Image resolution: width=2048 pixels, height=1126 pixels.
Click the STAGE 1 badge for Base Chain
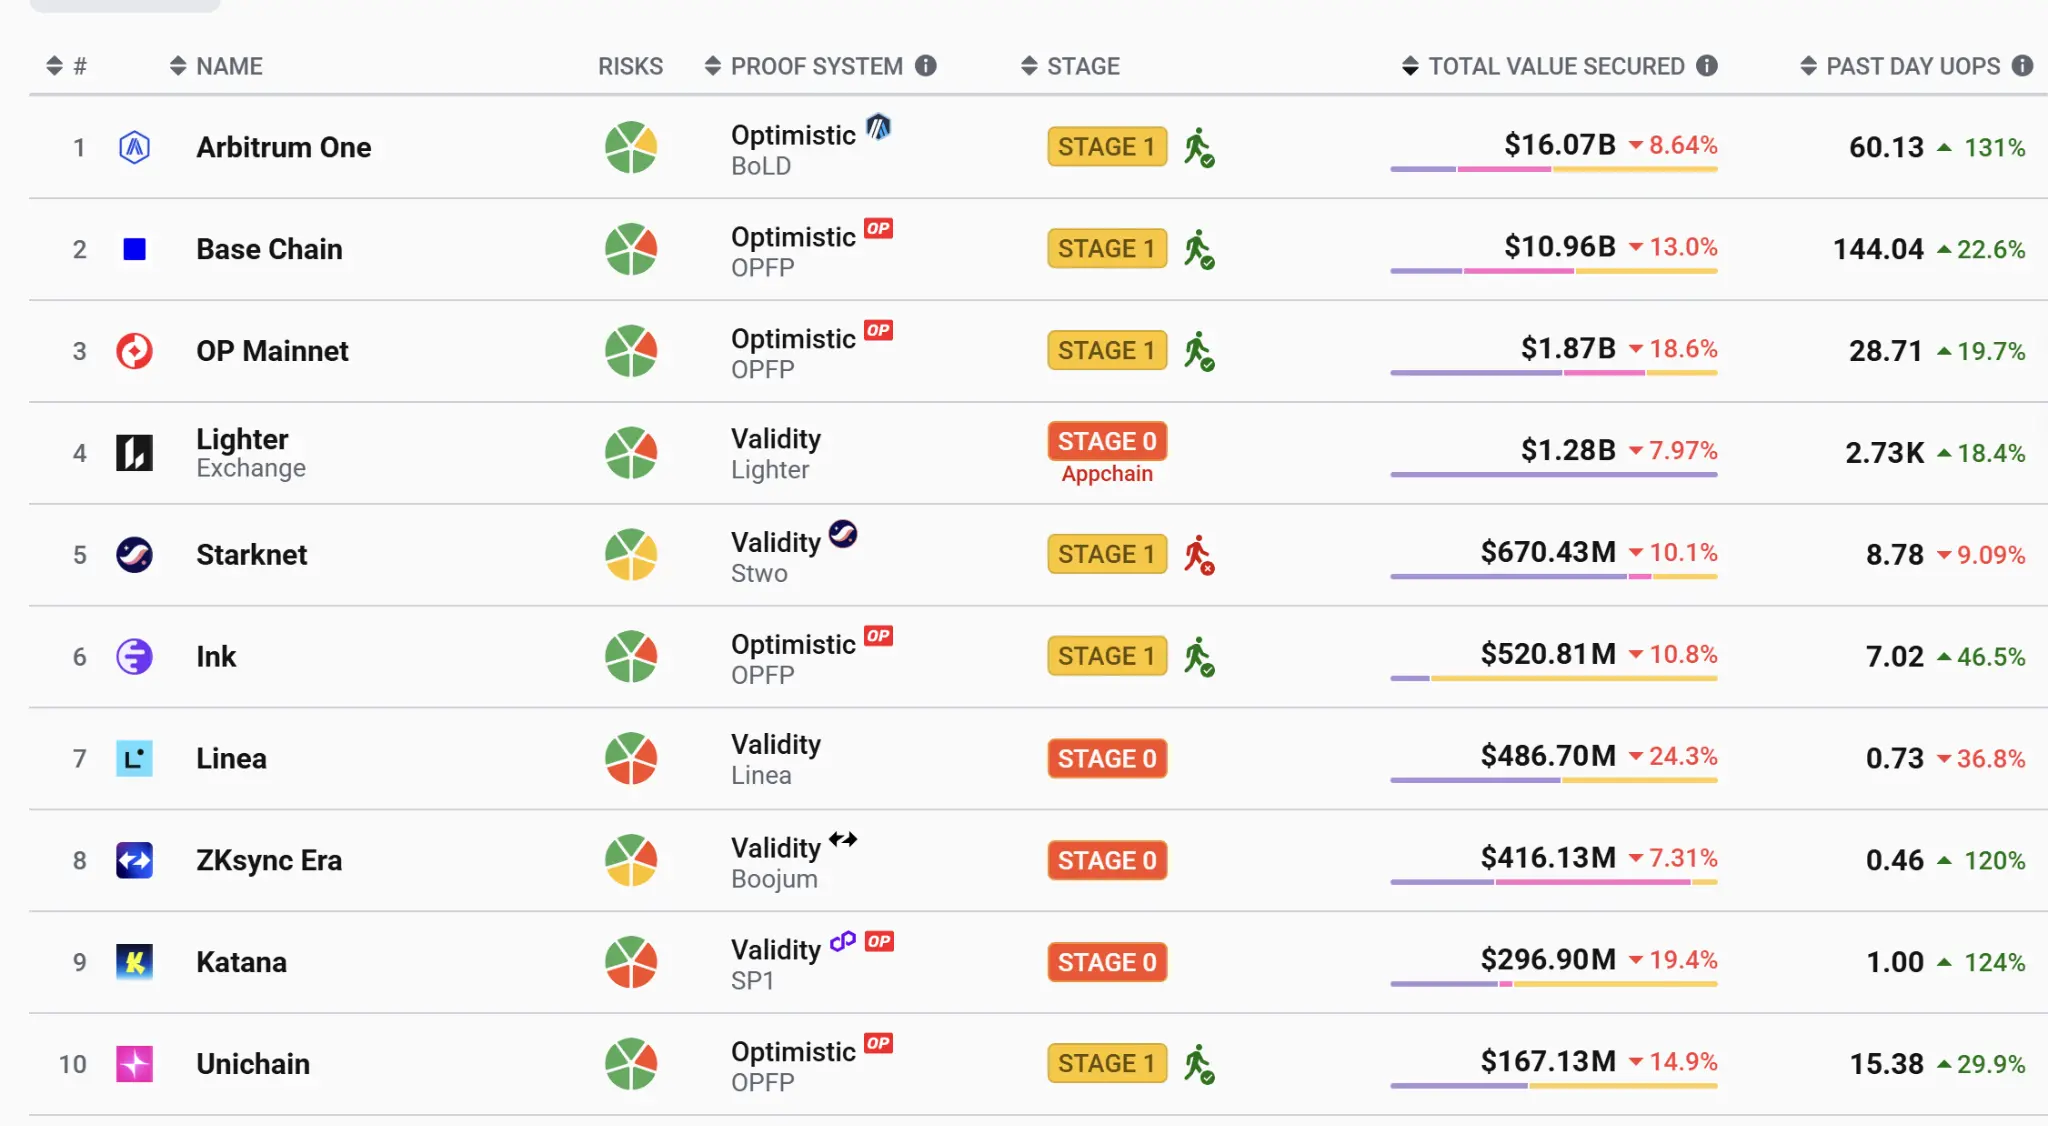tap(1106, 248)
